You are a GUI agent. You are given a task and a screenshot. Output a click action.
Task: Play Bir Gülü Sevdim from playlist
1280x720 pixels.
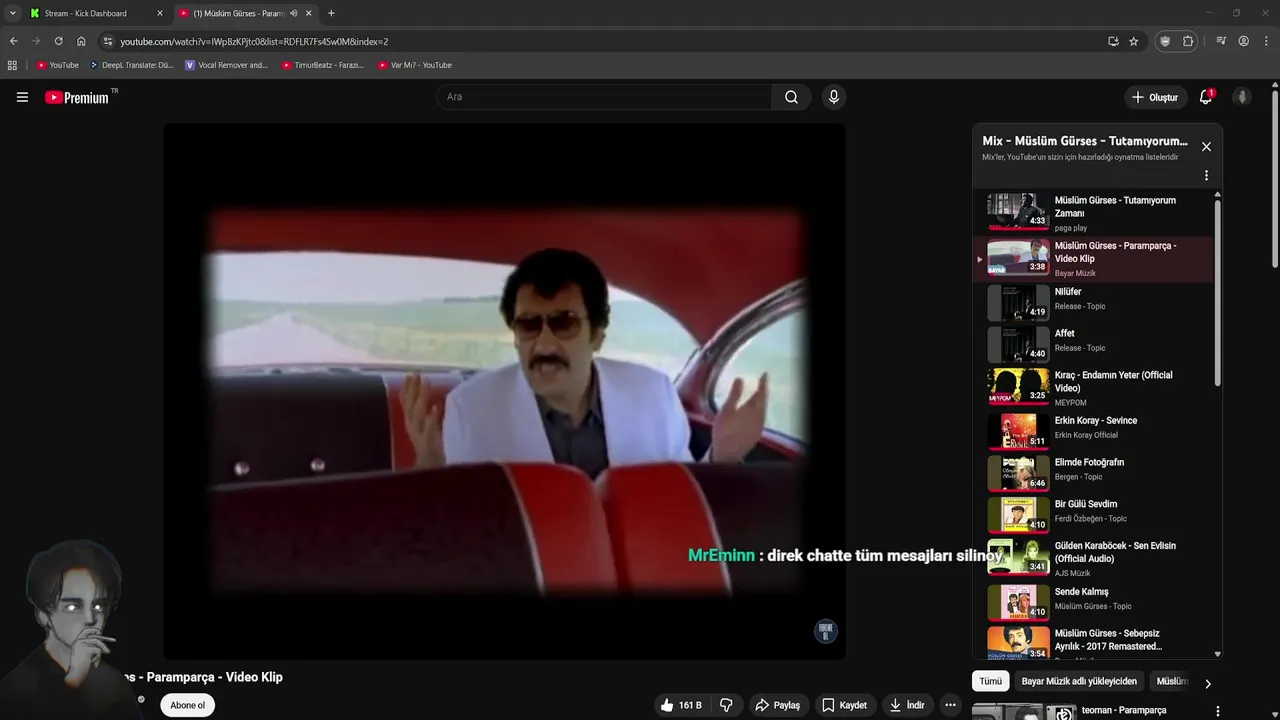point(1095,515)
